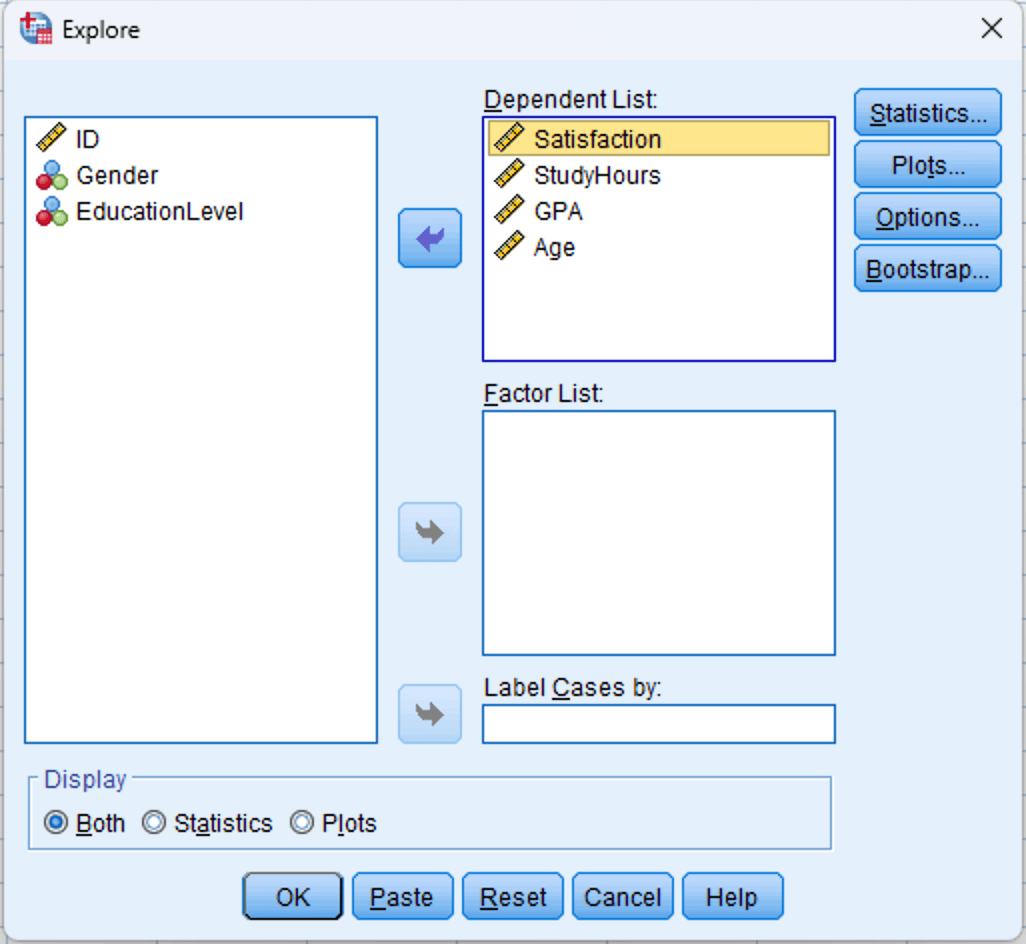Open the Bootstrap... dialog
Screen dimensions: 1026x944
point(927,269)
